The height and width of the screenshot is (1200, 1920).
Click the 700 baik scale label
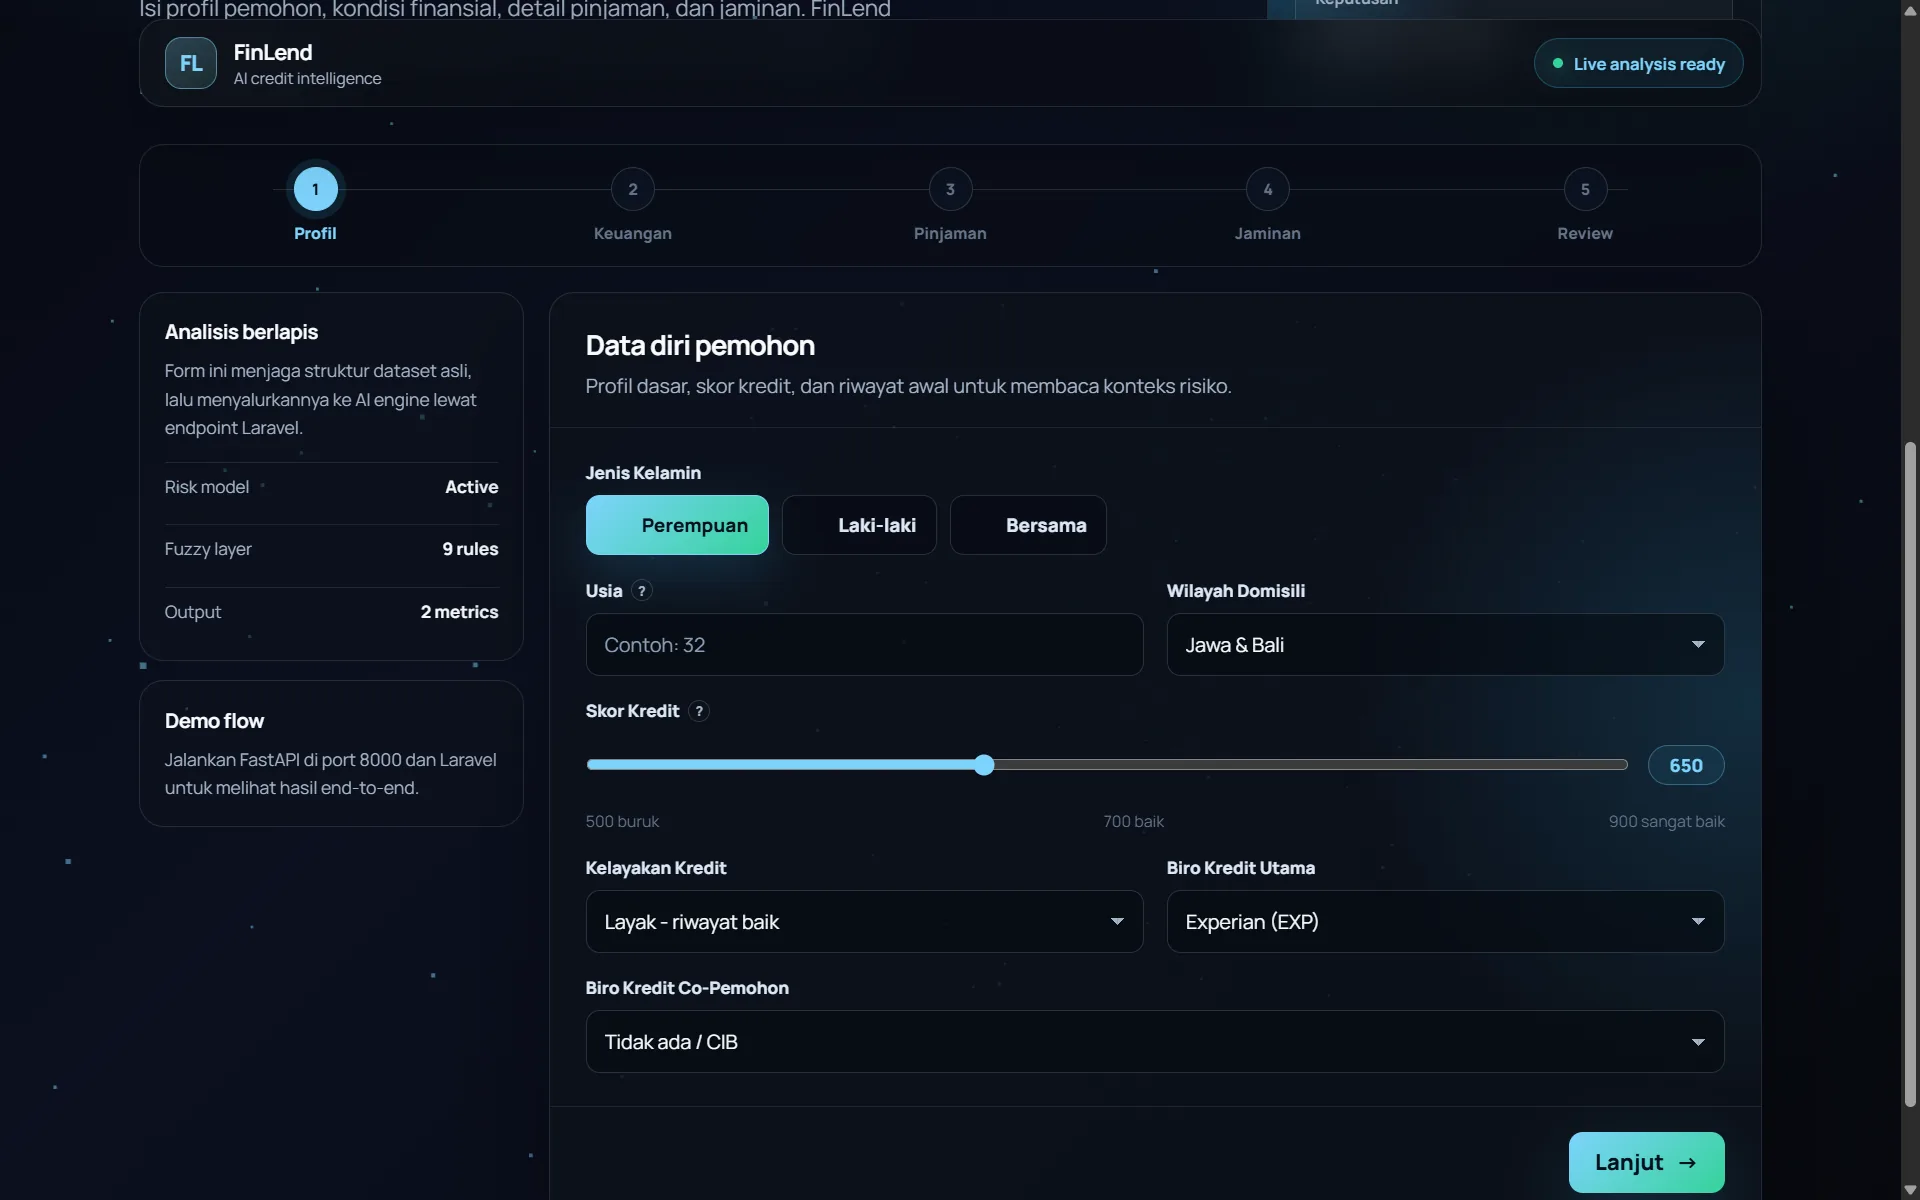[x=1133, y=821]
